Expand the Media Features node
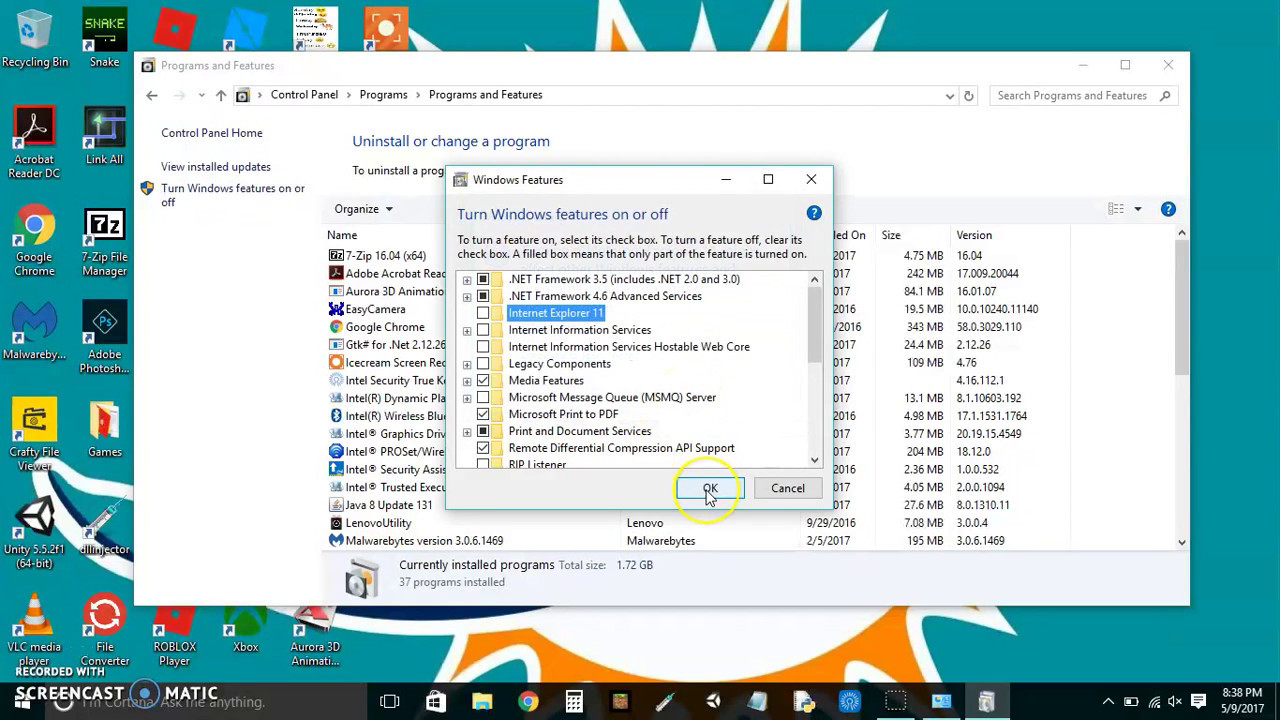This screenshot has height=720, width=1280. (x=467, y=381)
